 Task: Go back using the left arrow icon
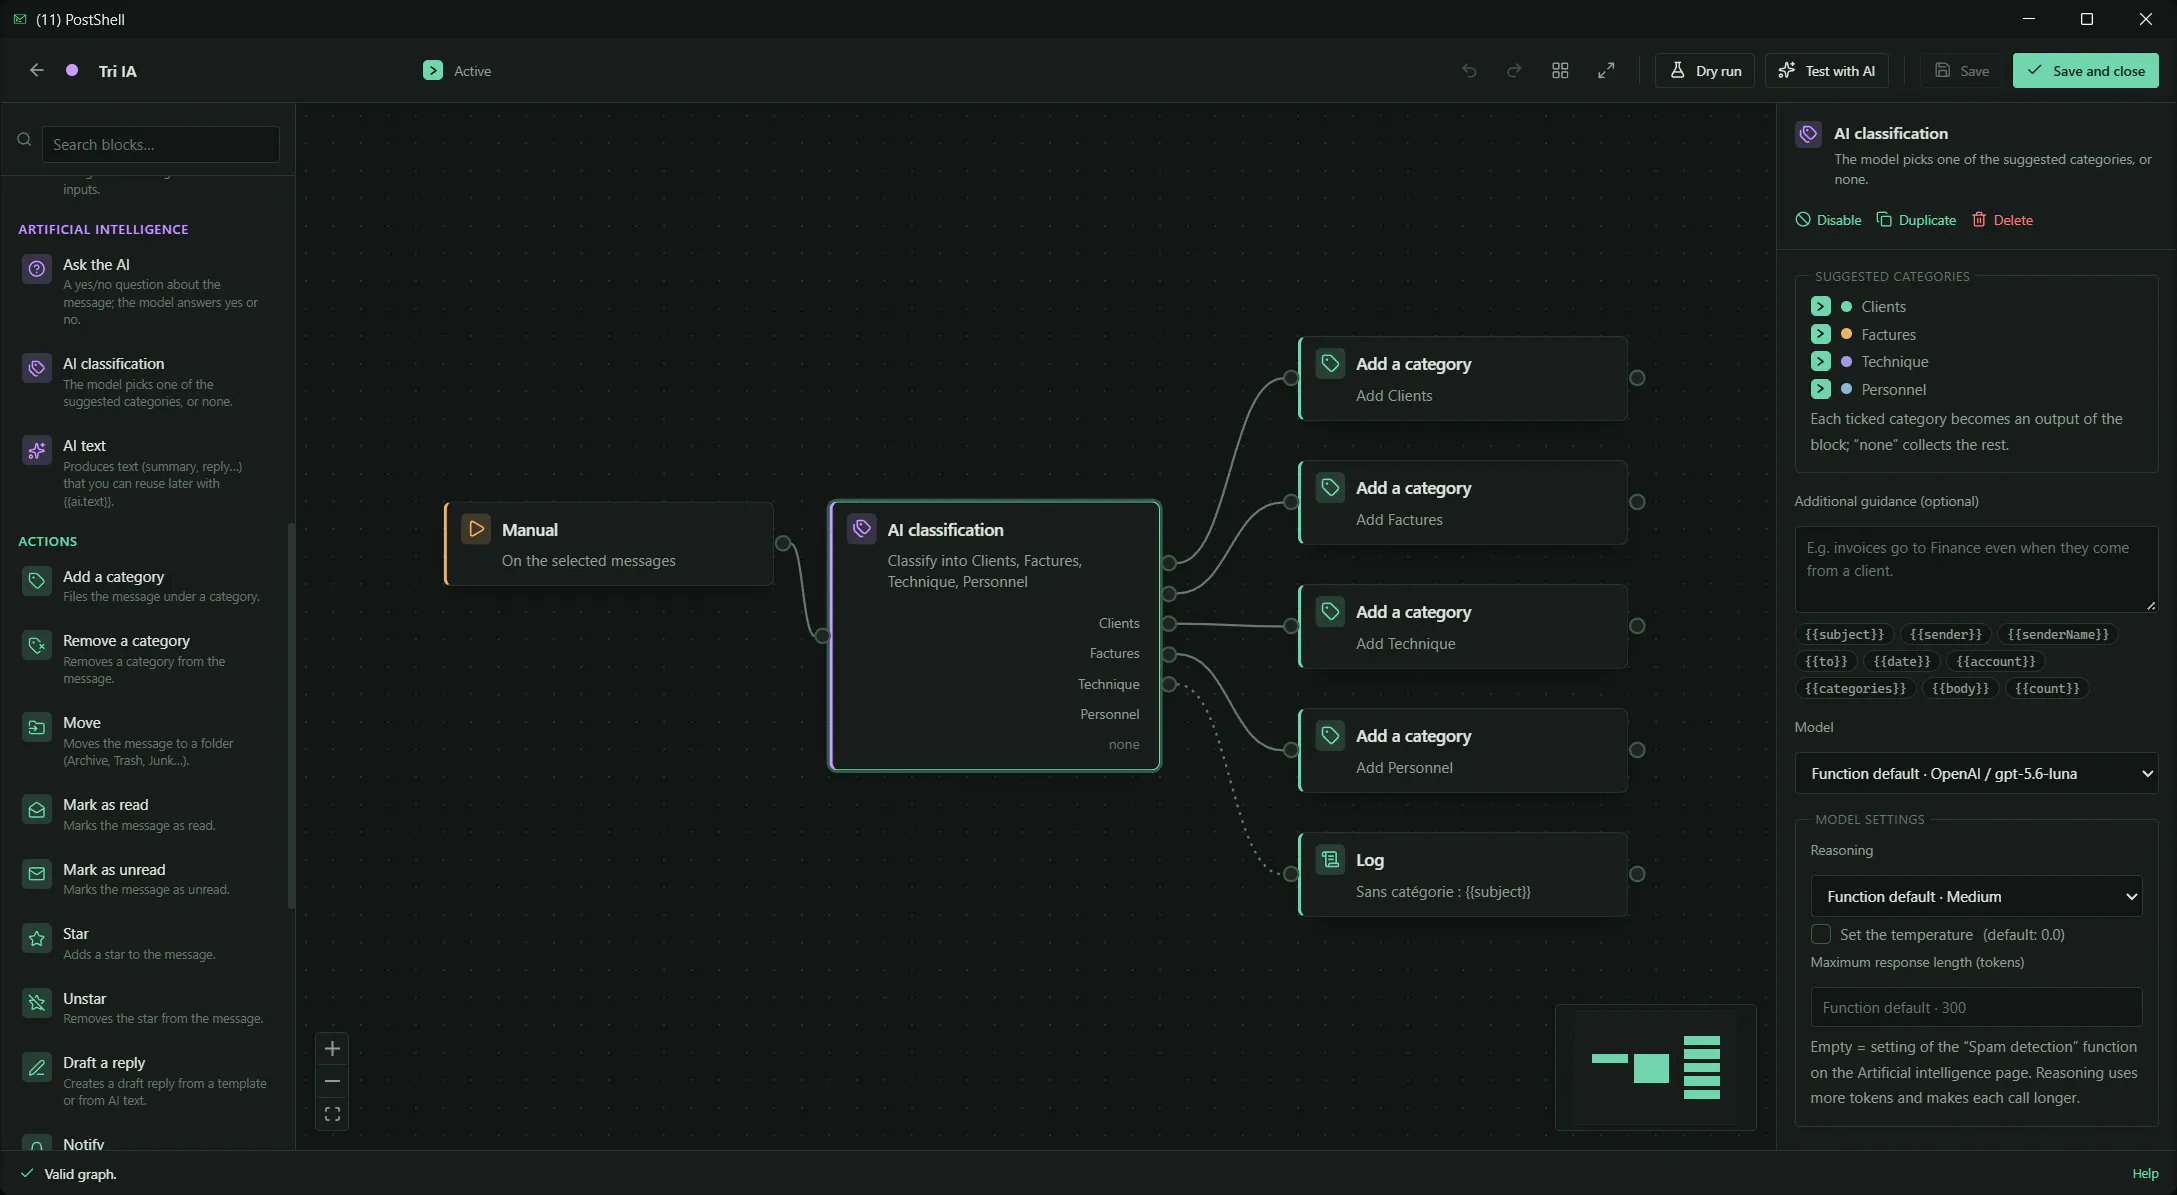tap(37, 70)
